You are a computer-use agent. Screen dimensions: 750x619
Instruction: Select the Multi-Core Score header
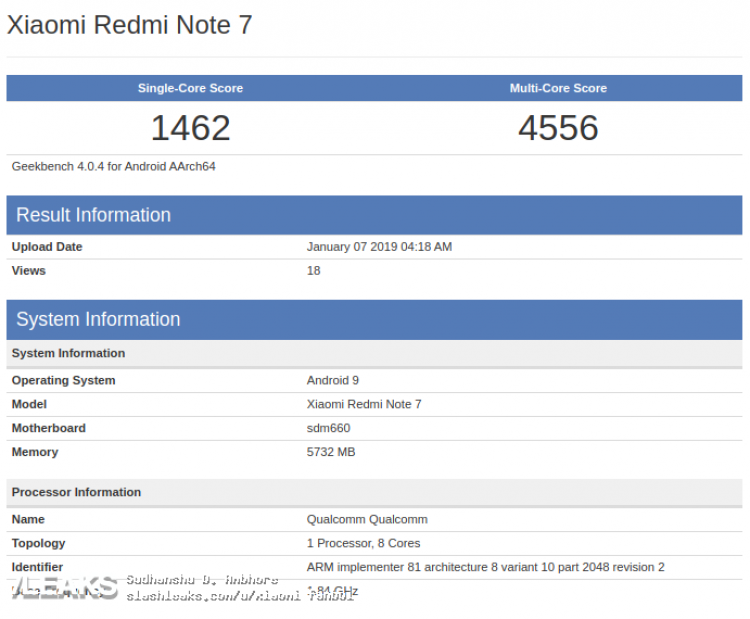pyautogui.click(x=558, y=88)
